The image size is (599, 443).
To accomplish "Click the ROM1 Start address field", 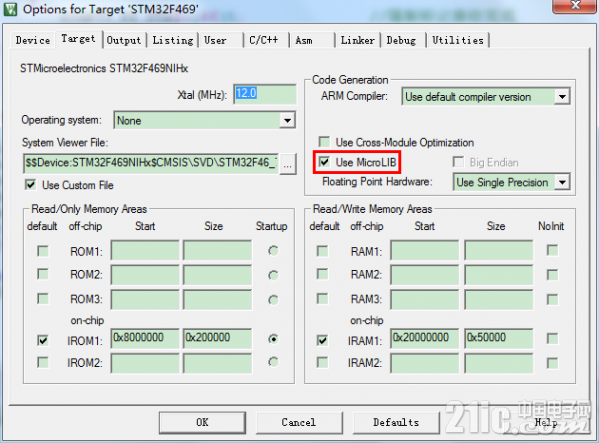I will click(145, 251).
